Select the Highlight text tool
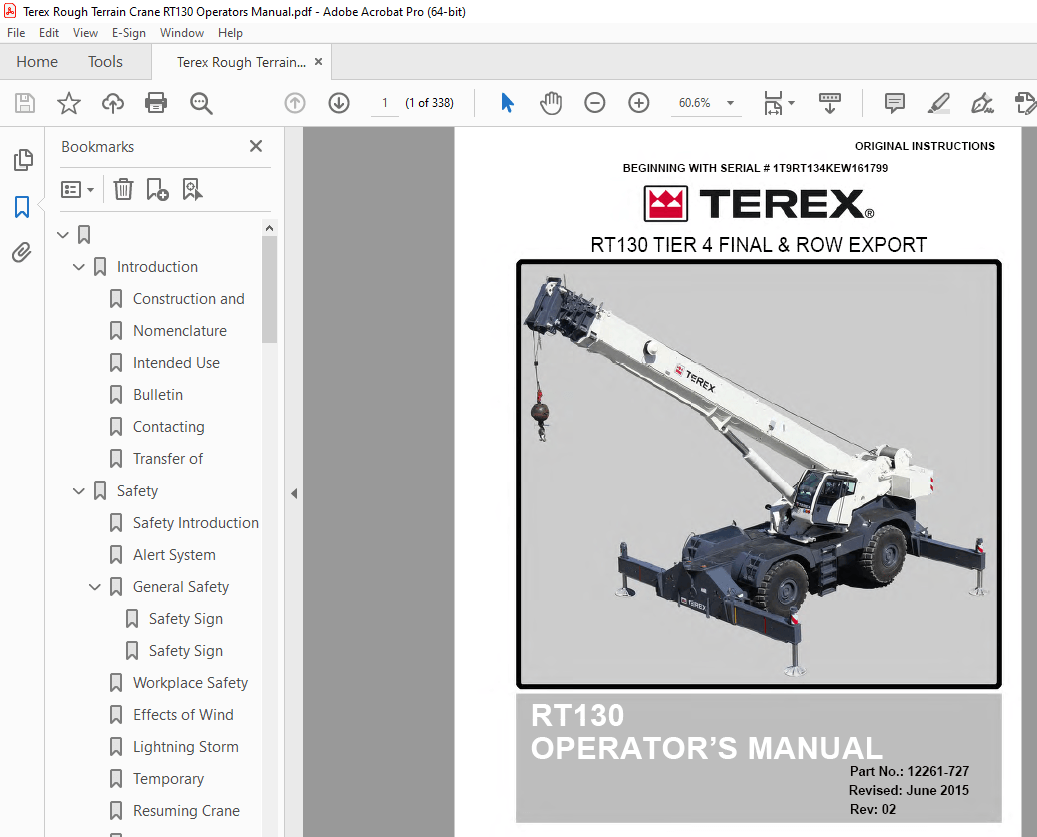The image size is (1037, 837). pyautogui.click(x=937, y=103)
